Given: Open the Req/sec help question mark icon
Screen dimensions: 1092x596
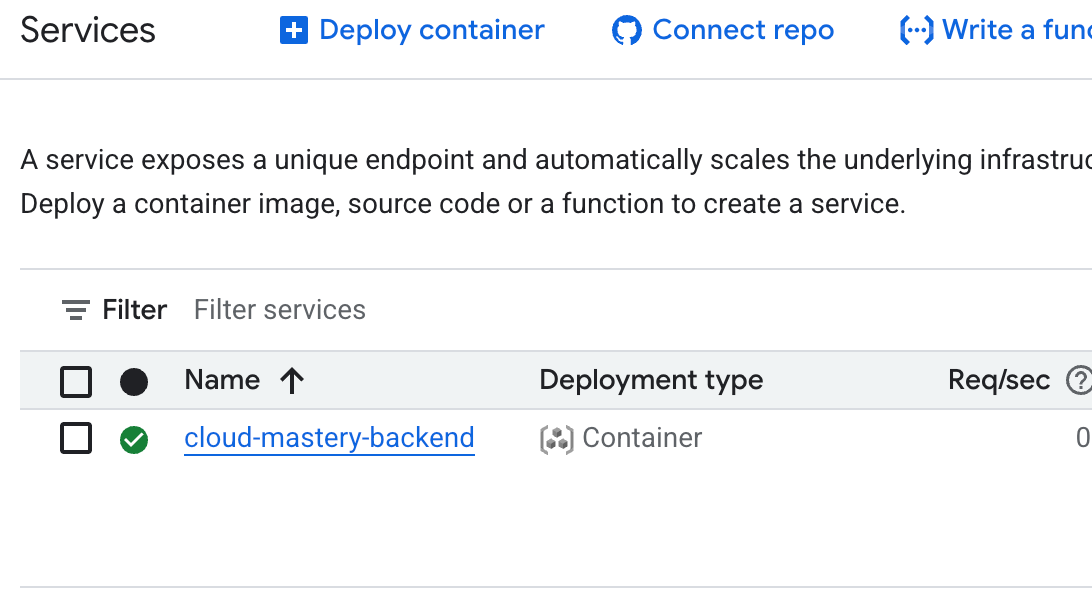Looking at the screenshot, I should point(1078,380).
